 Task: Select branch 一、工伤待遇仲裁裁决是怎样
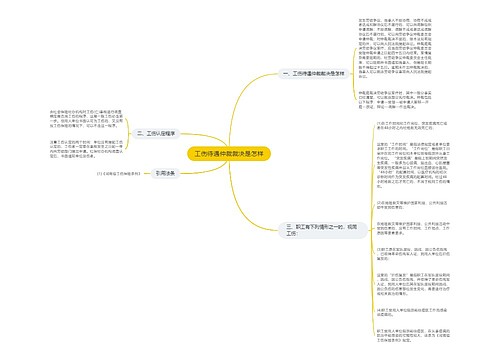(313, 73)
